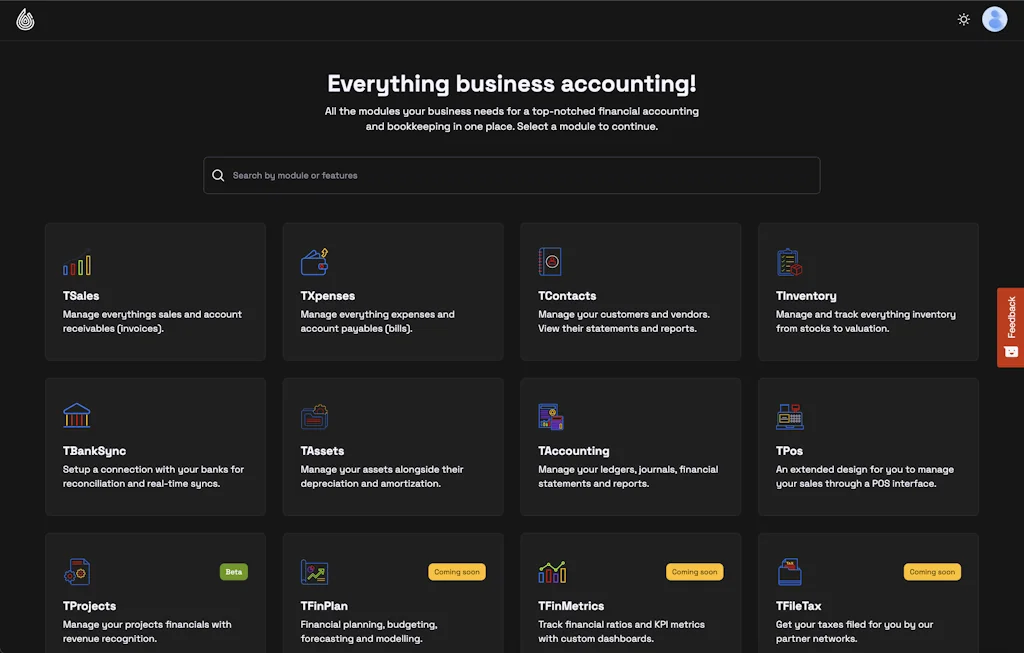Select the TPos cash register icon
Viewport: 1024px width, 653px height.
[789, 416]
